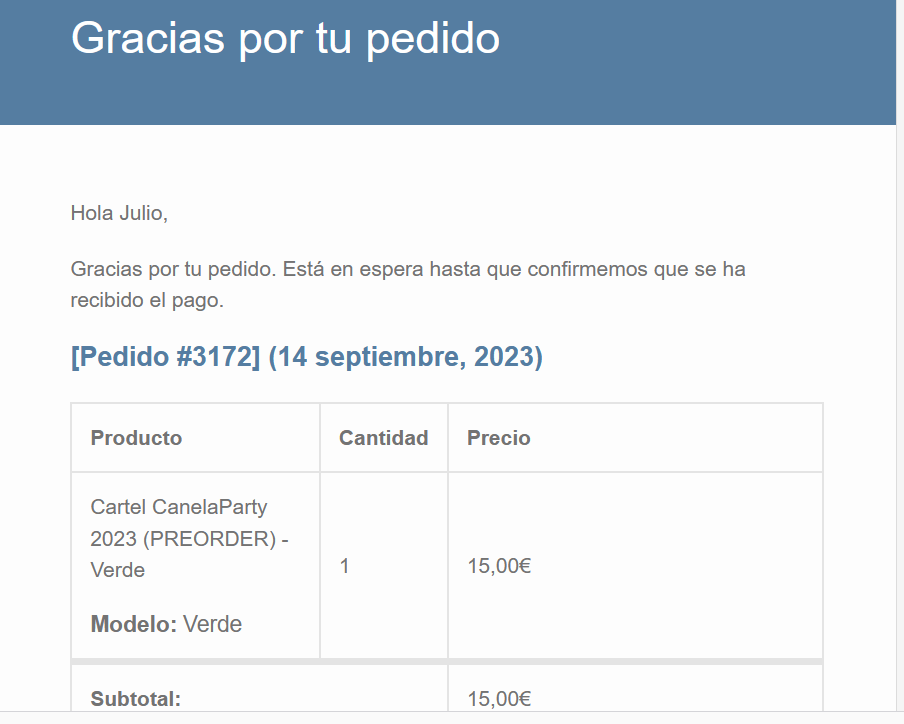Select the payment pending message paragraph
Screen dimensions: 904x724
408,284
